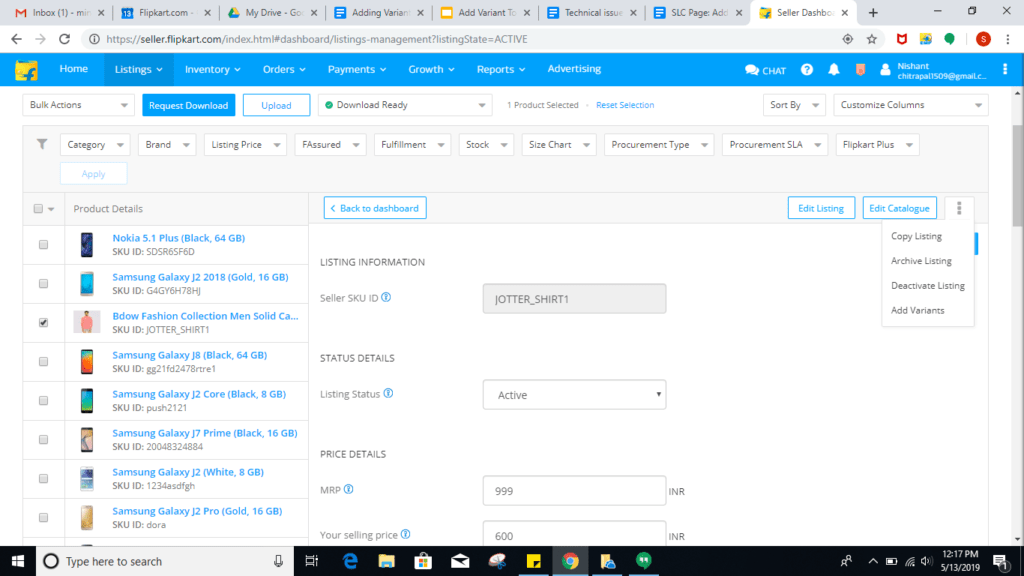Image resolution: width=1024 pixels, height=576 pixels.
Task: Click the MRP input field showing 999
Action: tap(575, 491)
